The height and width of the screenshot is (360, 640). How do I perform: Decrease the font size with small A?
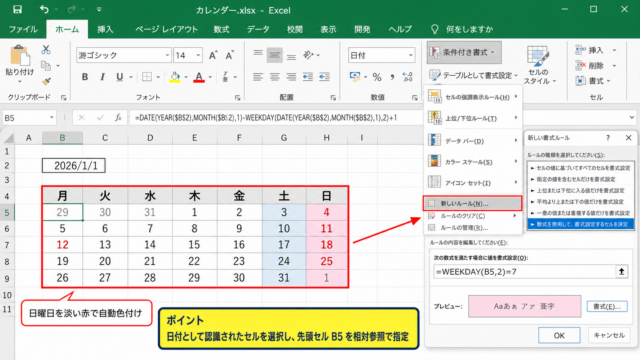tap(229, 55)
